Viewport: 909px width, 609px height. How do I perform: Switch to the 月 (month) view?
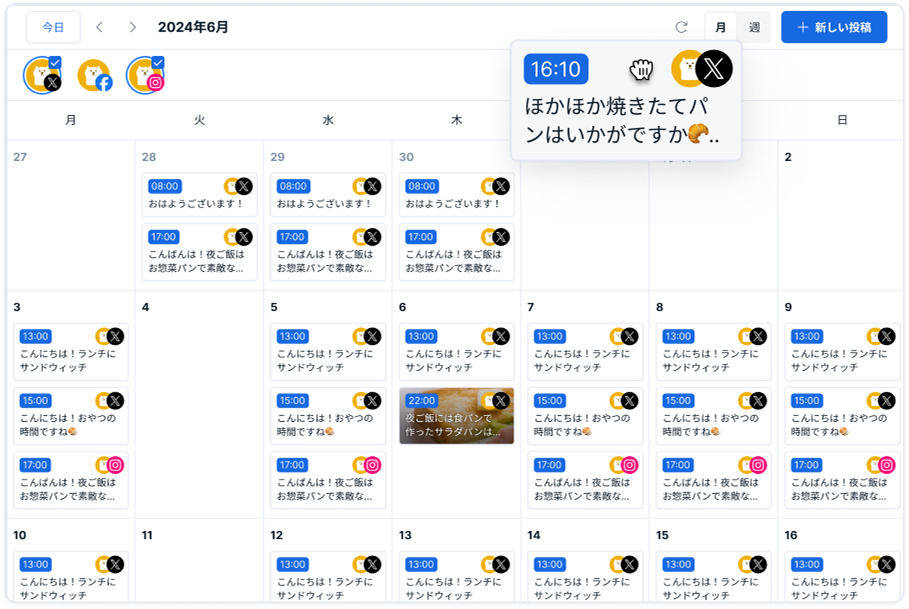tap(721, 28)
